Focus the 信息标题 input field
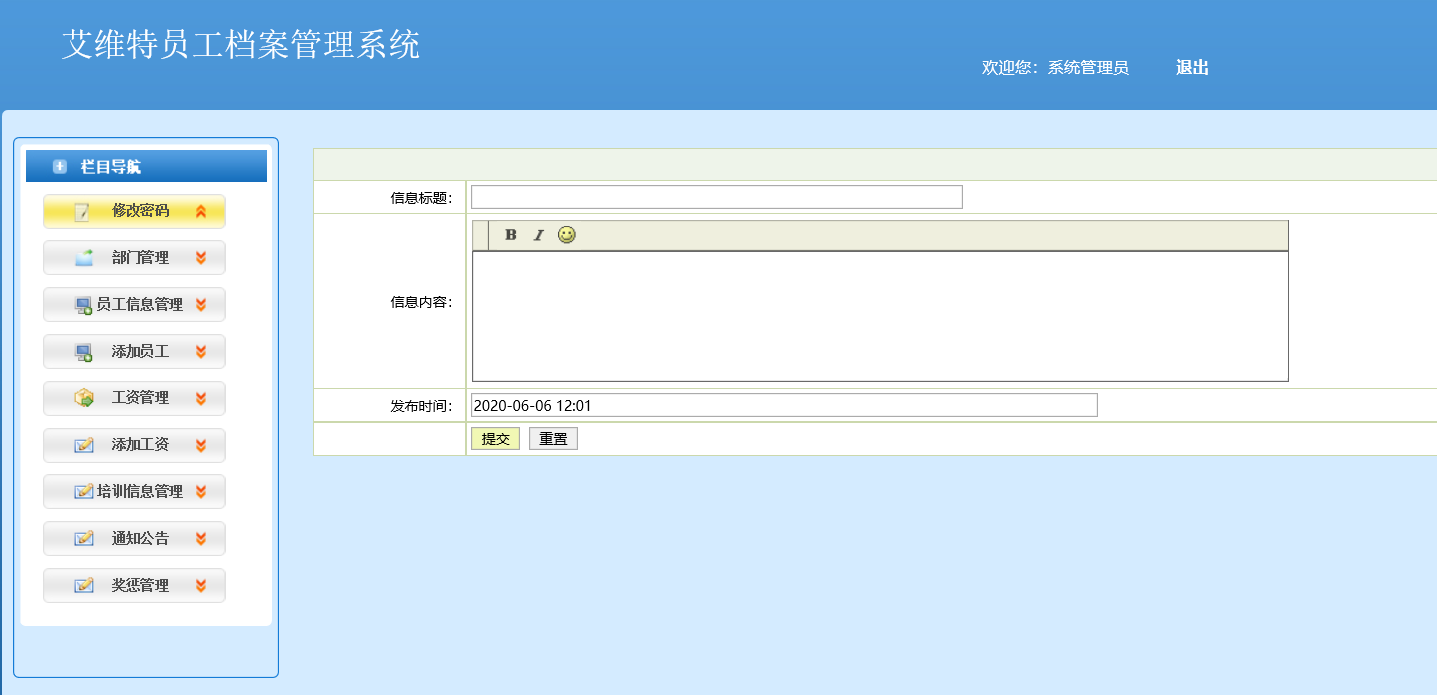Screen dimensions: 1437x695 pos(716,197)
